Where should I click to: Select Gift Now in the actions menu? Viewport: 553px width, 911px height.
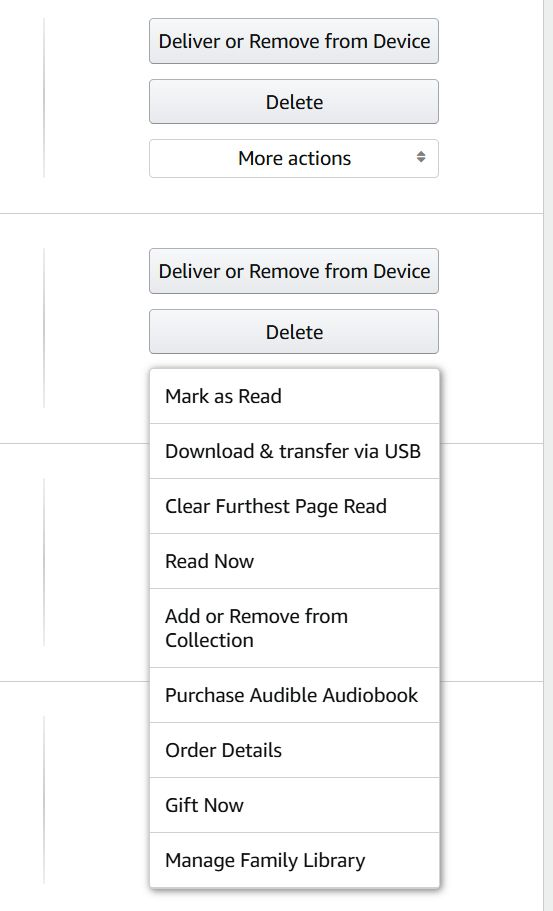(295, 805)
